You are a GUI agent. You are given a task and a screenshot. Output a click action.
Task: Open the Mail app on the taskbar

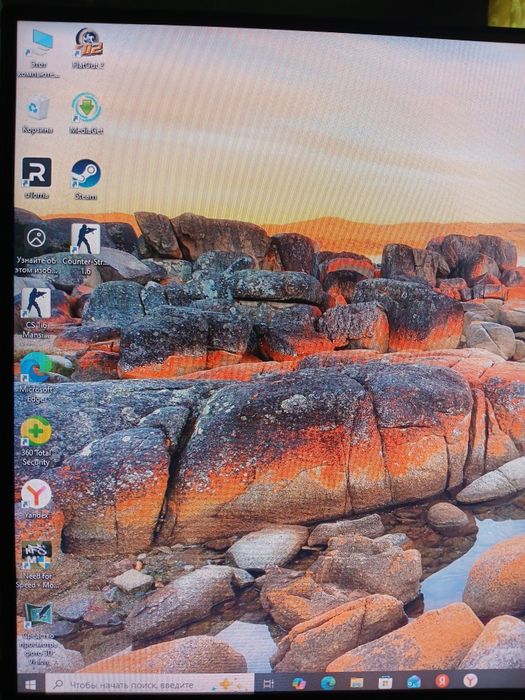[414, 682]
